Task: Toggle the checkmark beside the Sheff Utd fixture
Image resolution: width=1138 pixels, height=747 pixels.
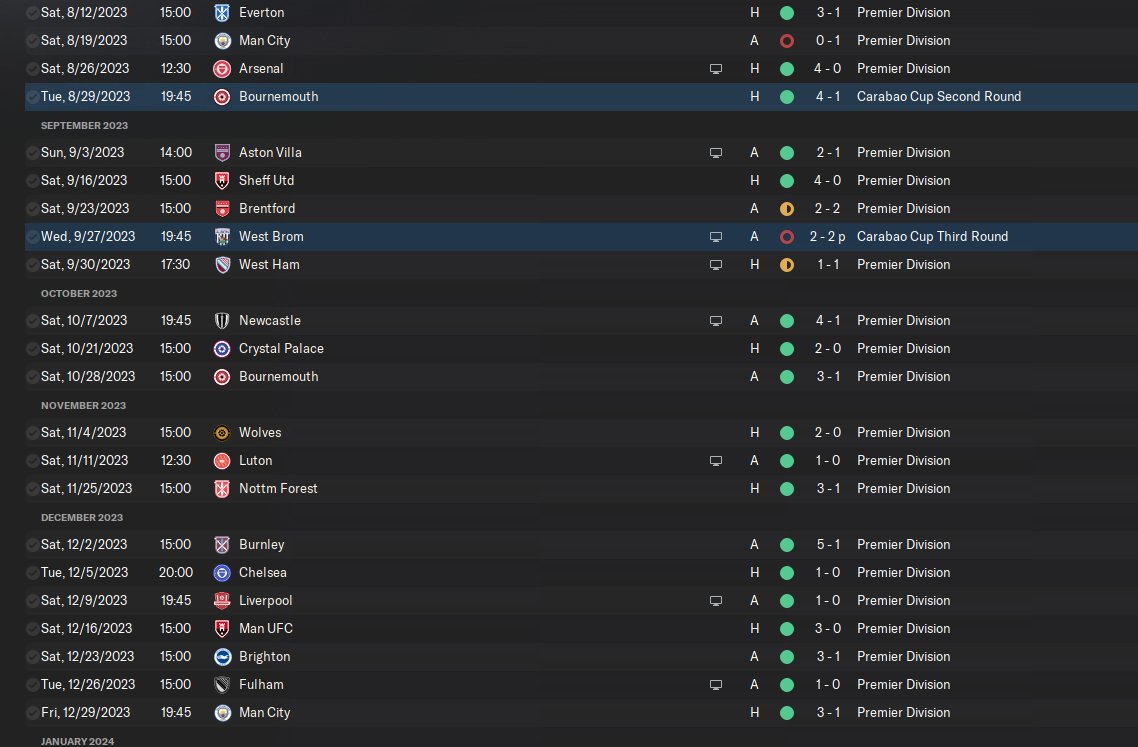Action: [x=33, y=181]
